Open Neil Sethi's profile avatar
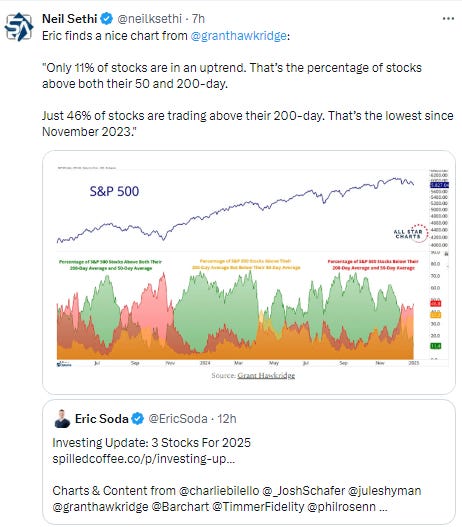 [19, 27]
